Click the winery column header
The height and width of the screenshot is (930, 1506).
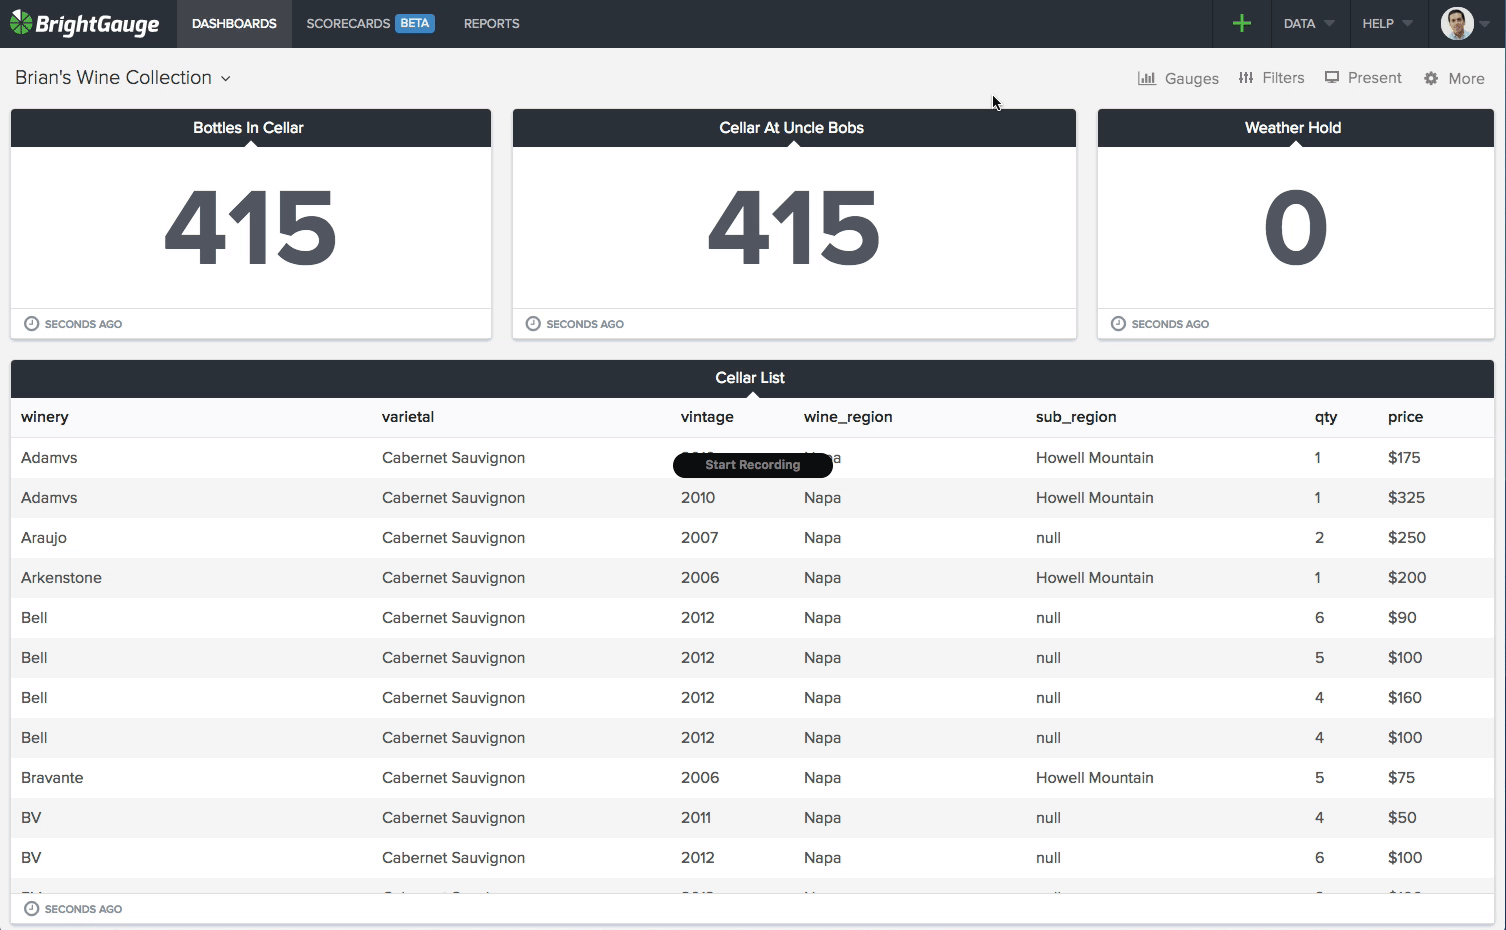[x=45, y=417]
